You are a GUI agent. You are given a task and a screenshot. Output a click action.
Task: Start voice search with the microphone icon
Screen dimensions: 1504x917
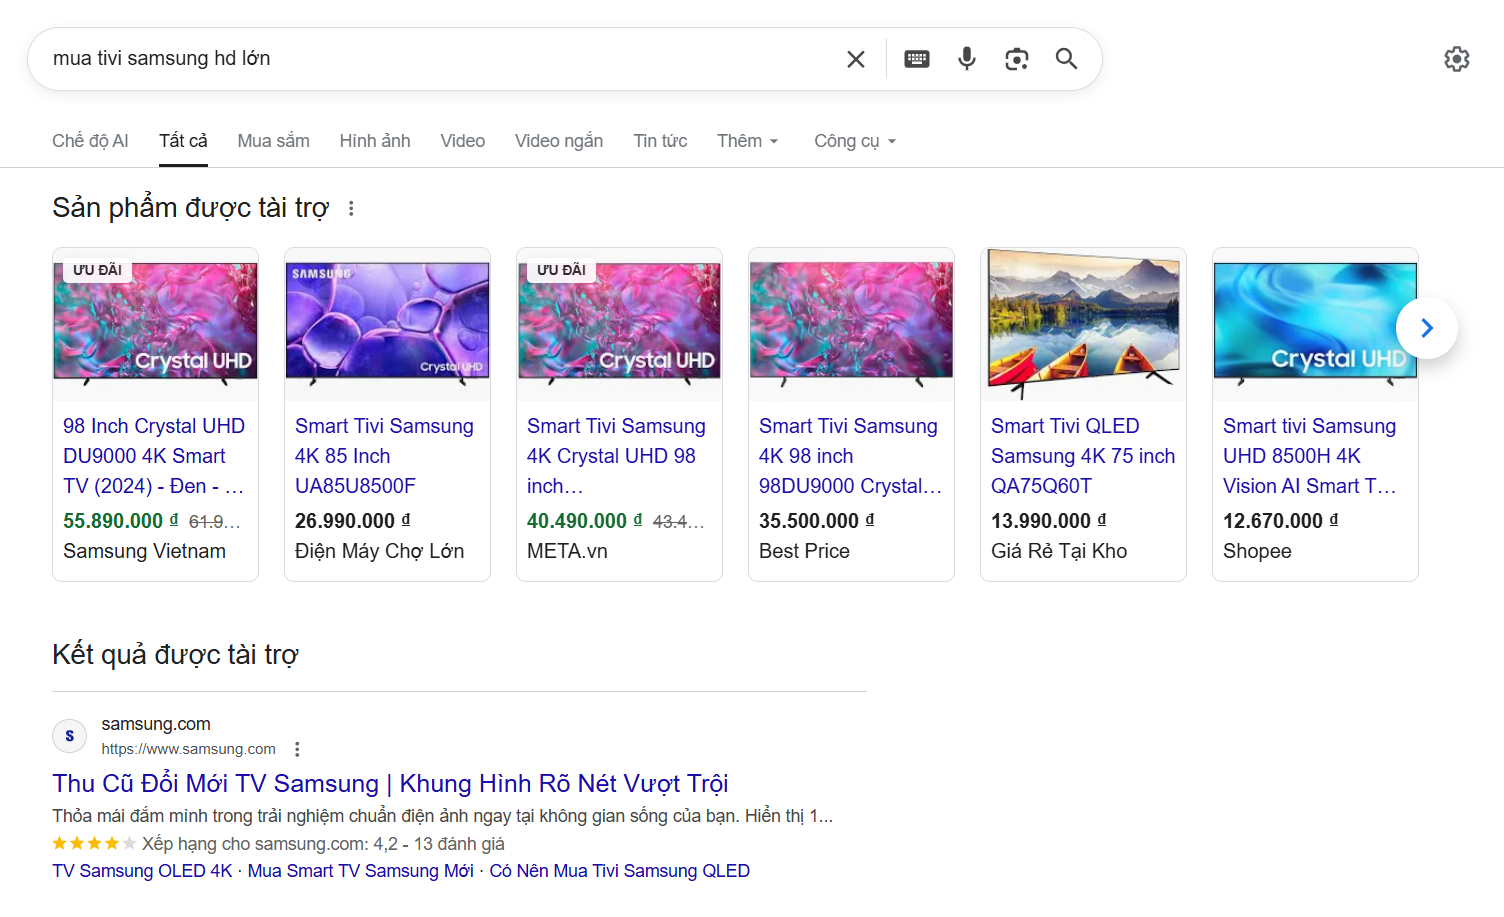(967, 59)
